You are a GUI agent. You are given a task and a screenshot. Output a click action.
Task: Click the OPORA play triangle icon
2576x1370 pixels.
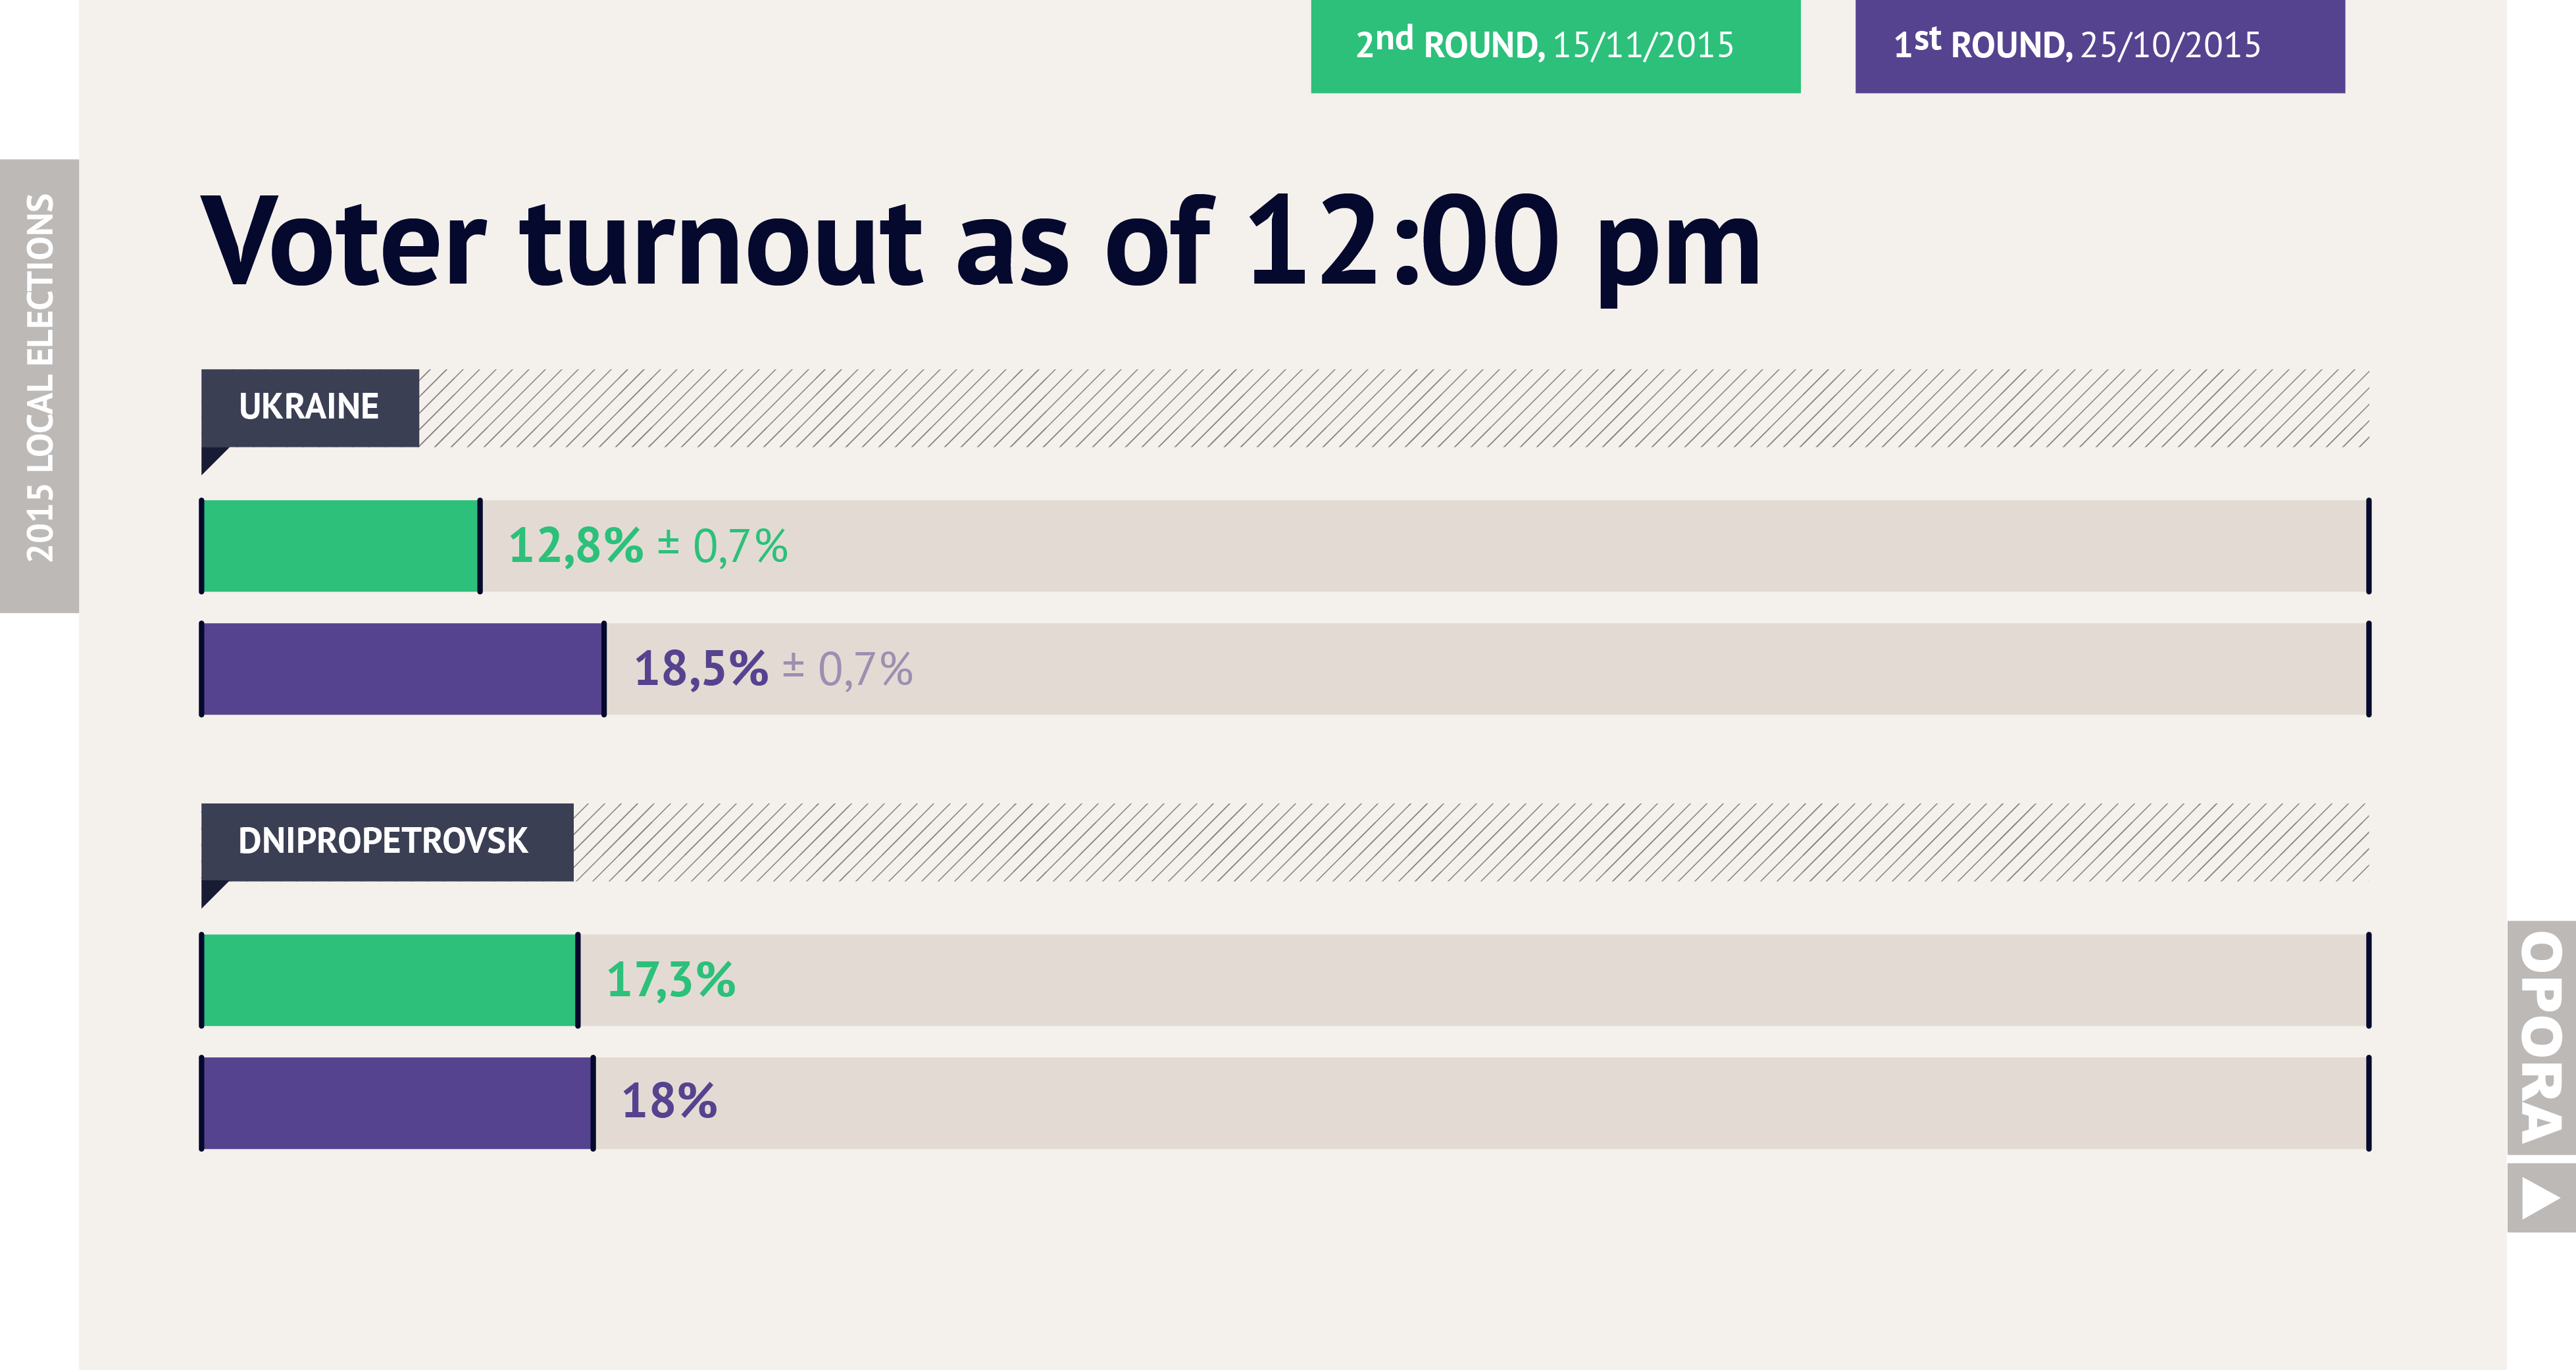click(x=2541, y=1197)
